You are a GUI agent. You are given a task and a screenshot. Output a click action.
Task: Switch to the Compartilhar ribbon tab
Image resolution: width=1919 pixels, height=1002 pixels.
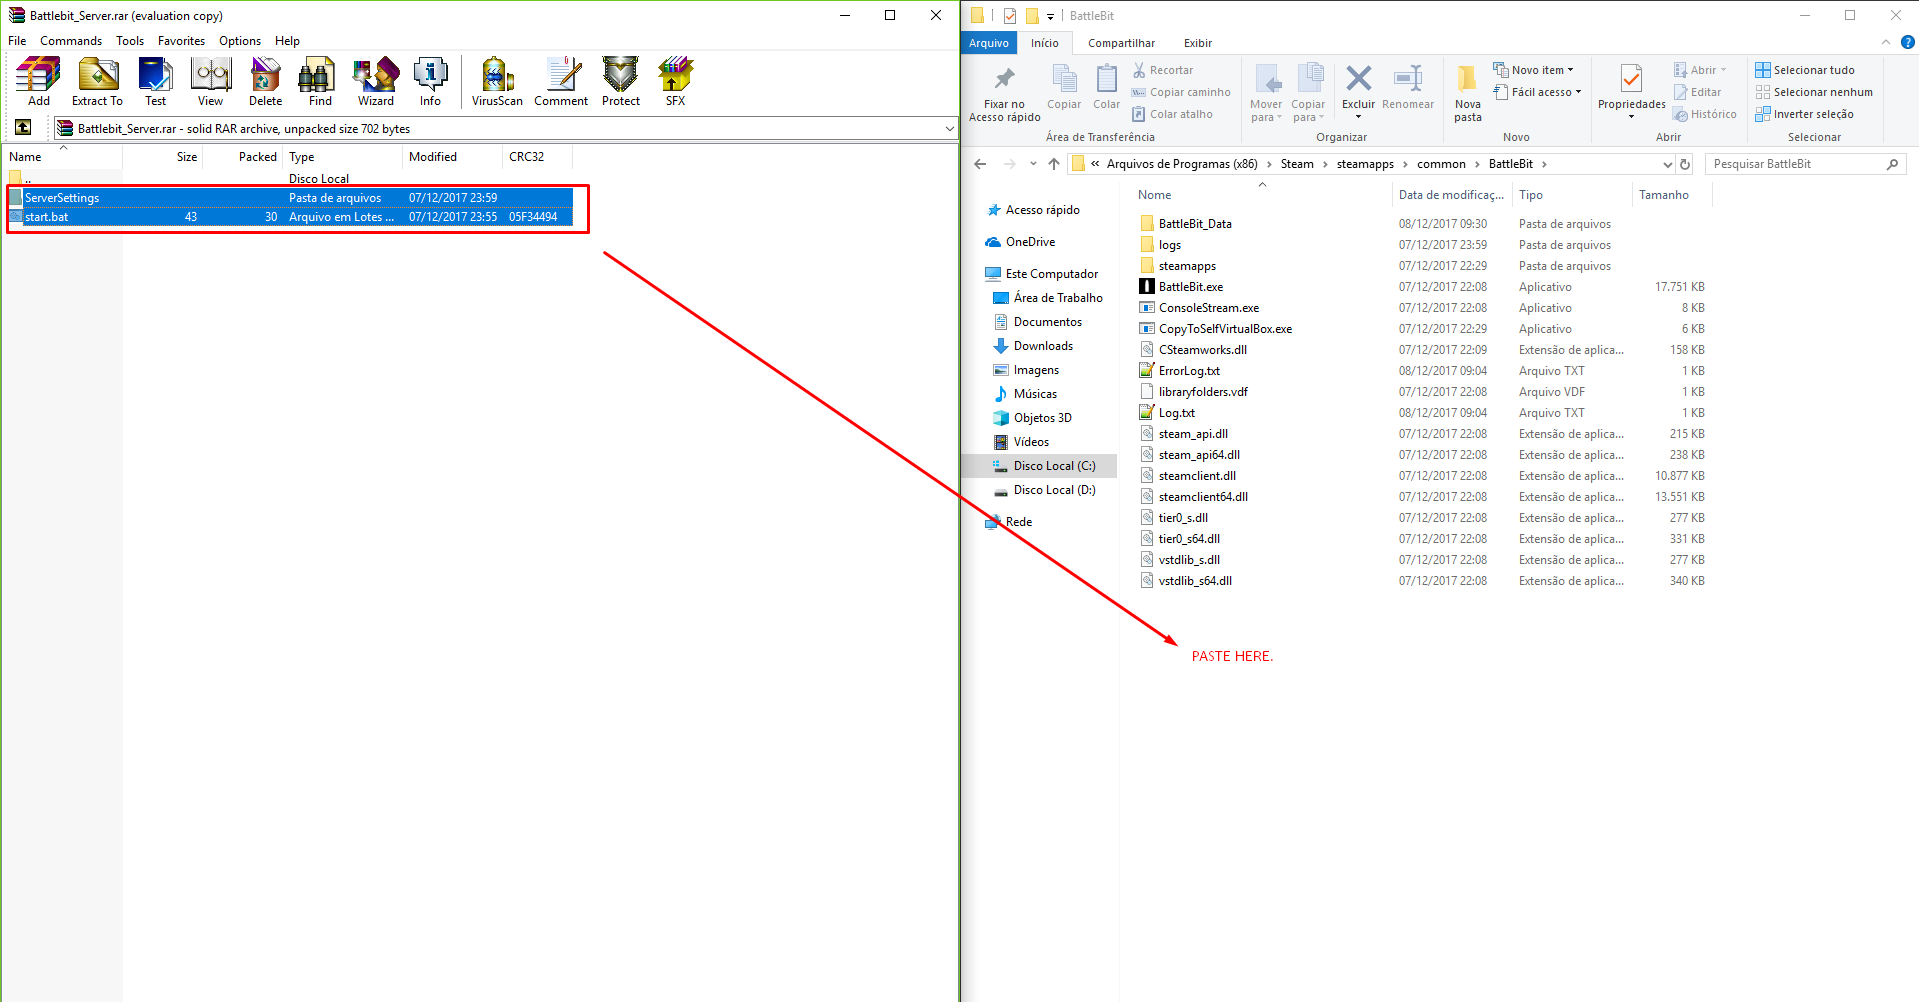click(x=1121, y=43)
